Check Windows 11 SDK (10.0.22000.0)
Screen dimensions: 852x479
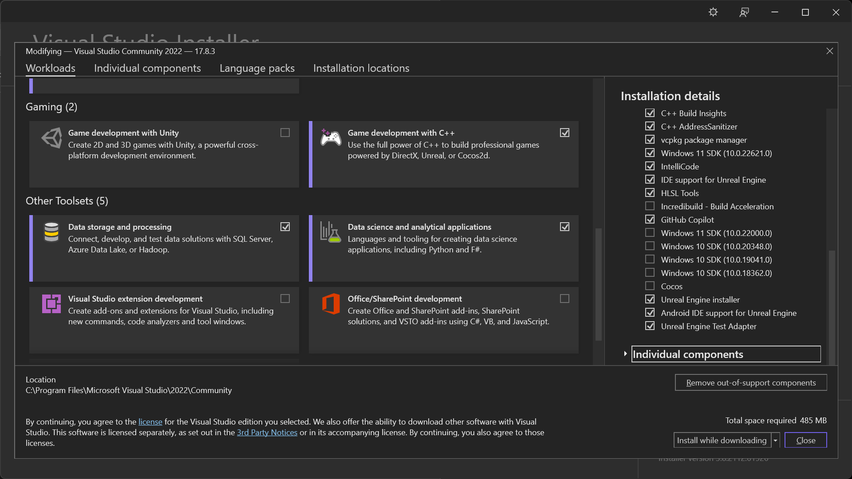click(x=650, y=232)
